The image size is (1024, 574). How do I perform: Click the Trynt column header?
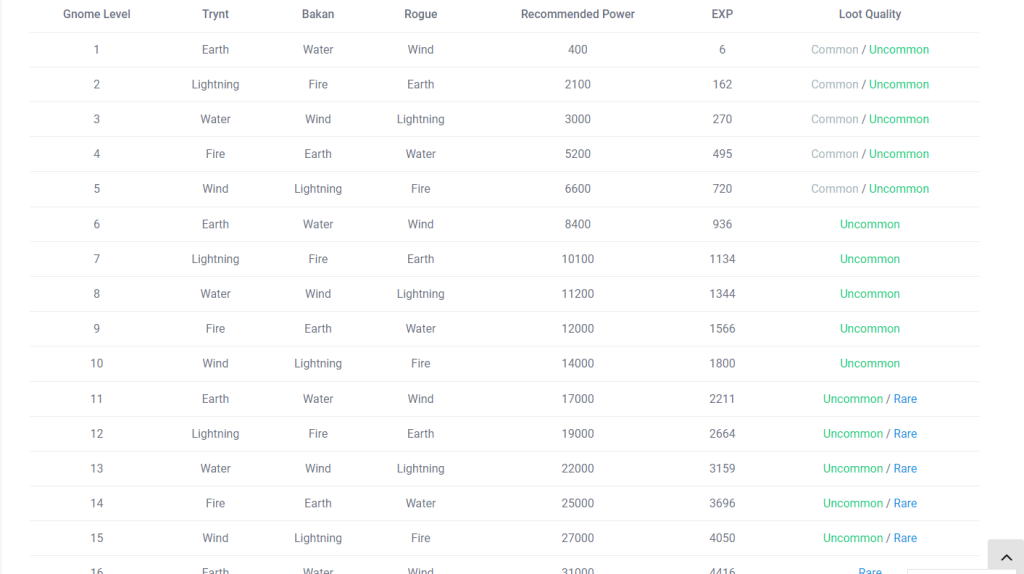coord(215,14)
